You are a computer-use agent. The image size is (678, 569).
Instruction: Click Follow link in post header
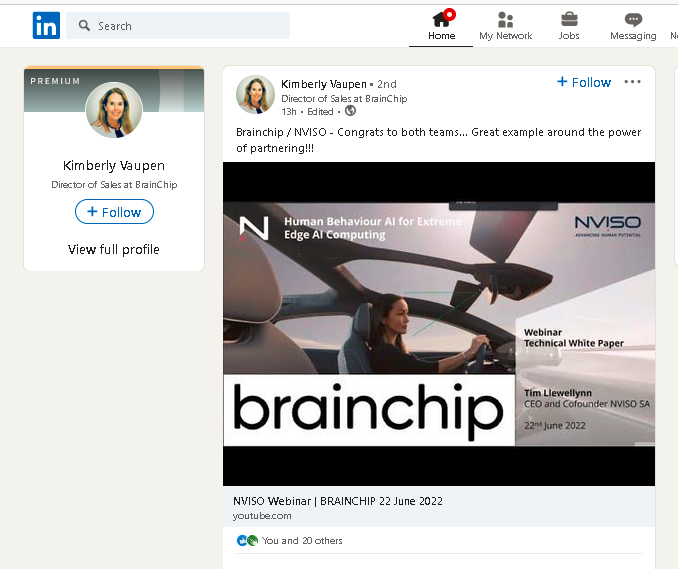(x=584, y=82)
